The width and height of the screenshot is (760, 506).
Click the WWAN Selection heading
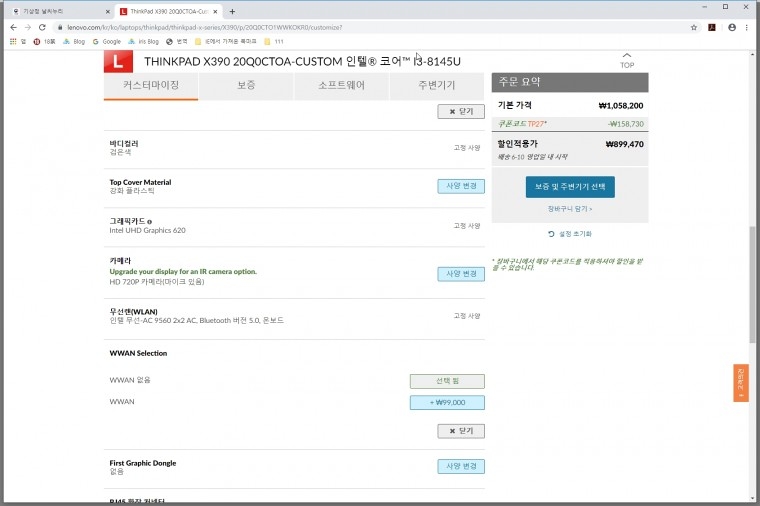tap(138, 354)
